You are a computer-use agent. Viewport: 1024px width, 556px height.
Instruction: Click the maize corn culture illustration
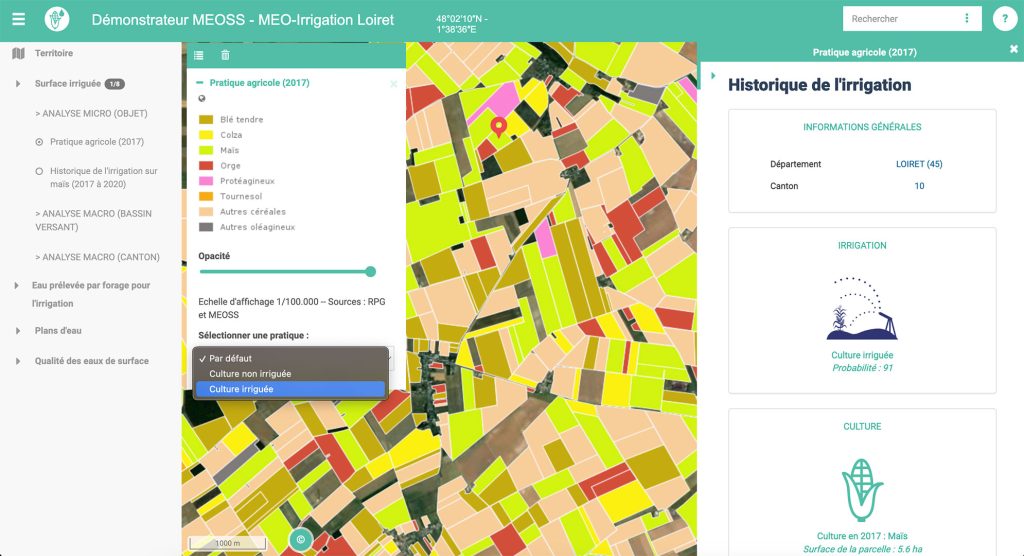pyautogui.click(x=862, y=490)
